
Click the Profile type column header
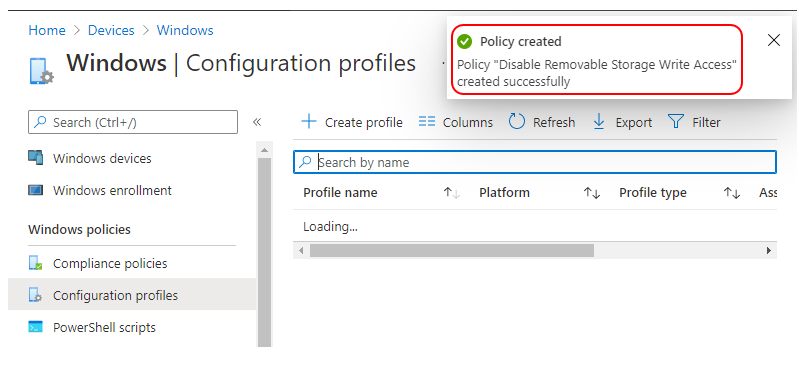tap(653, 193)
